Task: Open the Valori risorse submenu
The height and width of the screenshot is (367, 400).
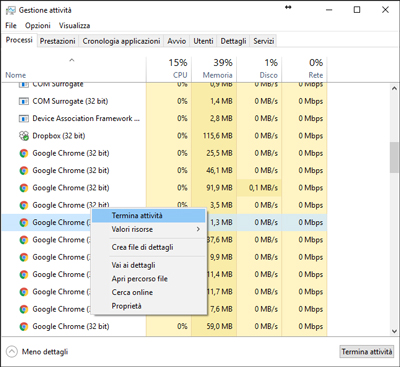Action: [x=149, y=229]
